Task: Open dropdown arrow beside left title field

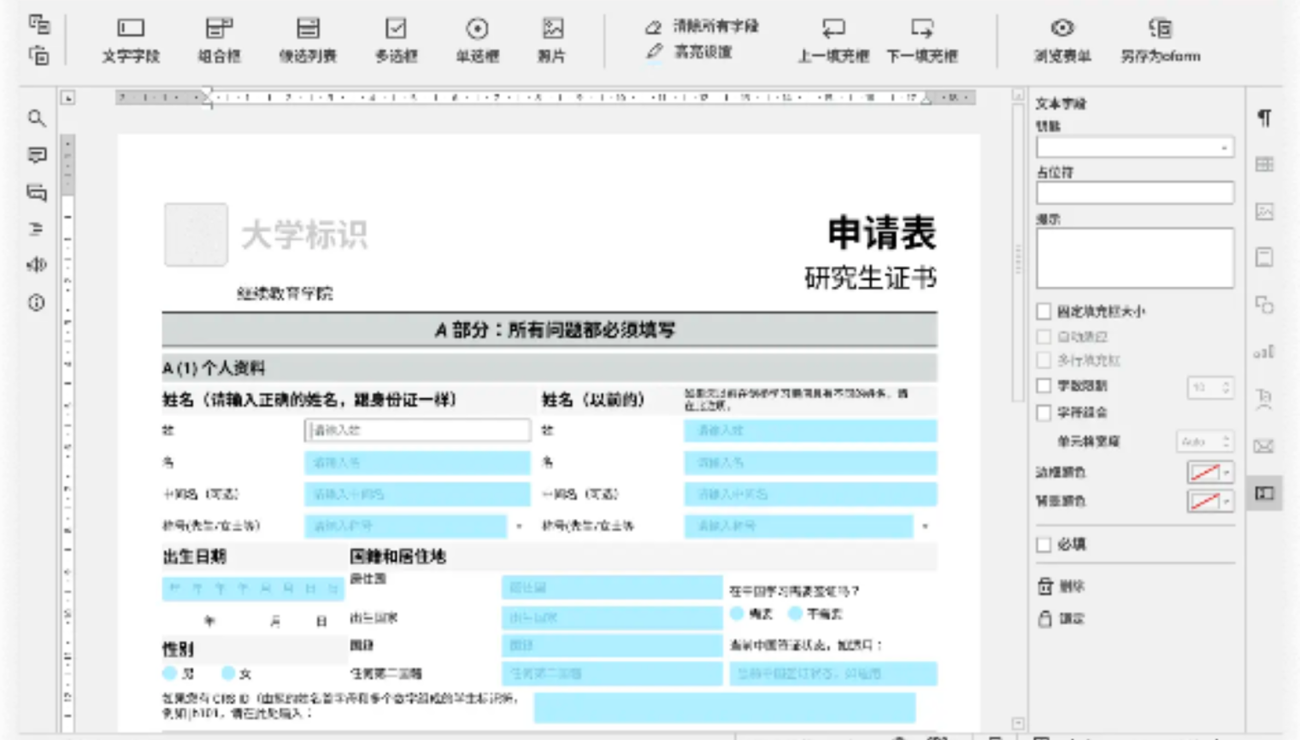Action: (x=519, y=526)
